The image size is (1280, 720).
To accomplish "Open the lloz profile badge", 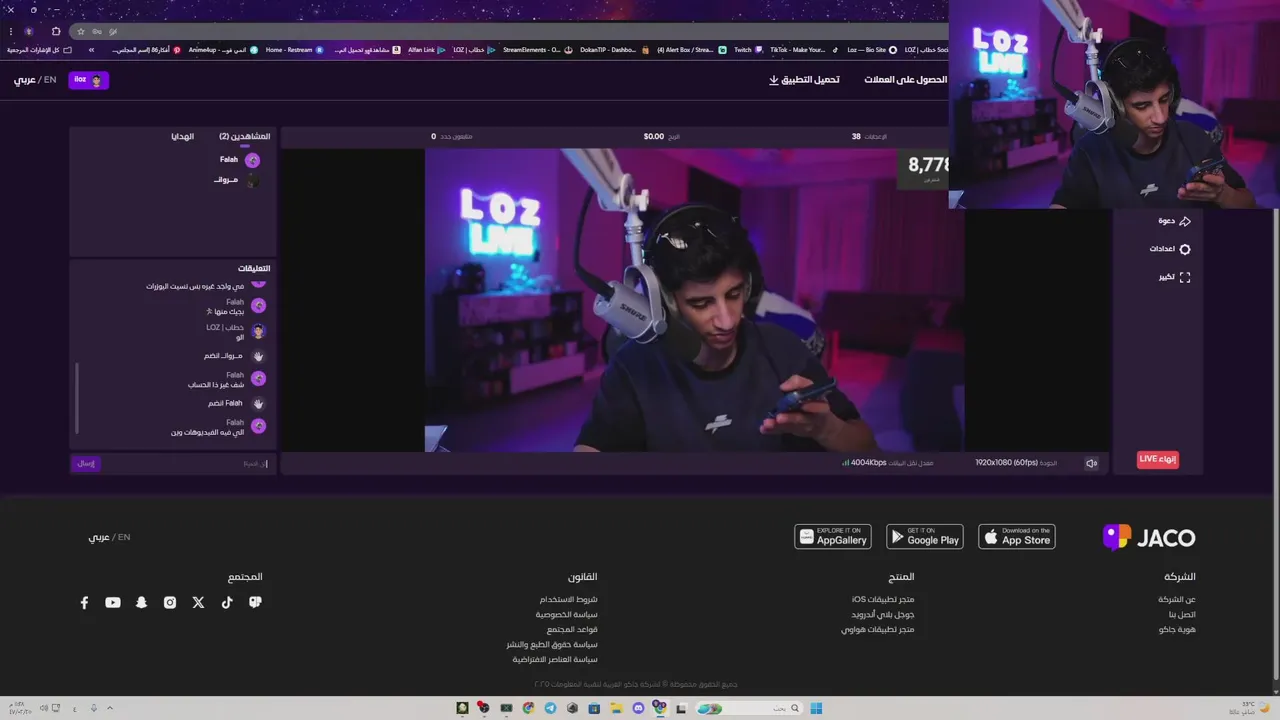I will coord(88,80).
